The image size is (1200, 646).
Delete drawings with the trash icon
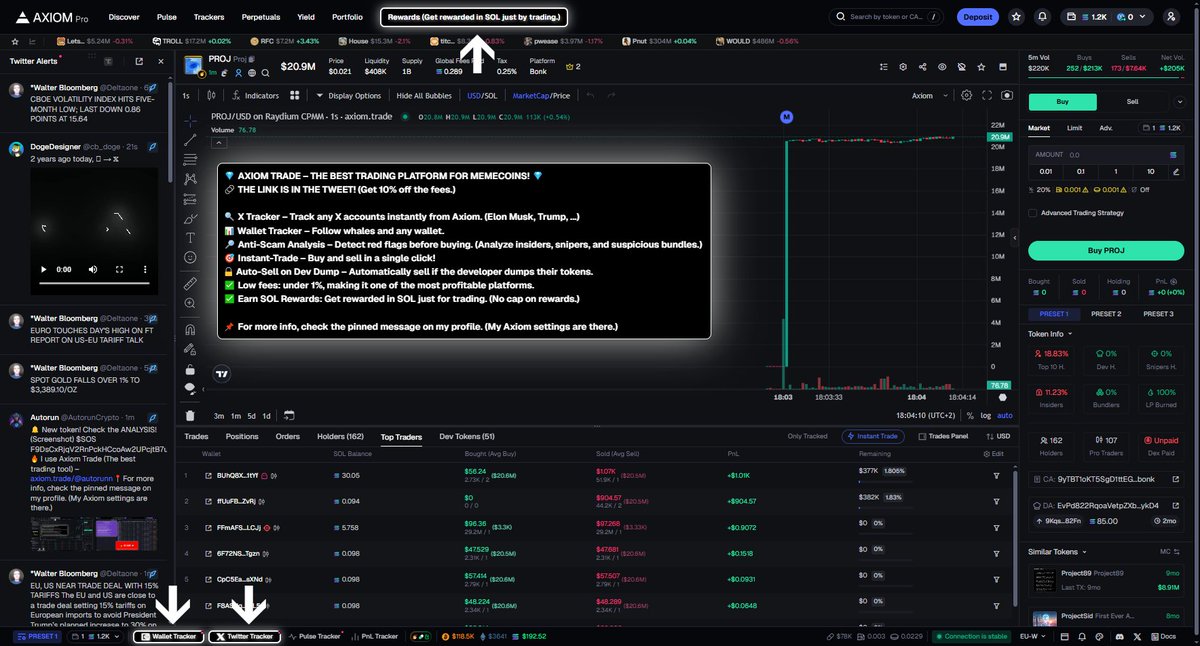(190, 415)
